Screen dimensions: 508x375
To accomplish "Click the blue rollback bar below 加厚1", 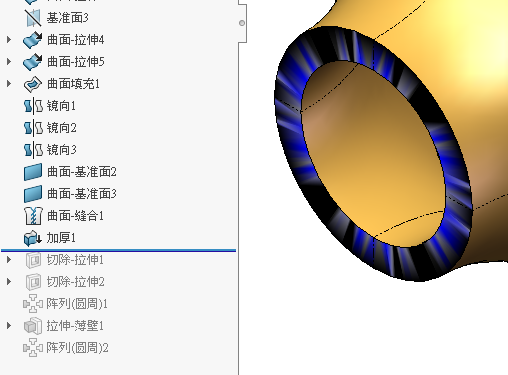I will pyautogui.click(x=118, y=250).
